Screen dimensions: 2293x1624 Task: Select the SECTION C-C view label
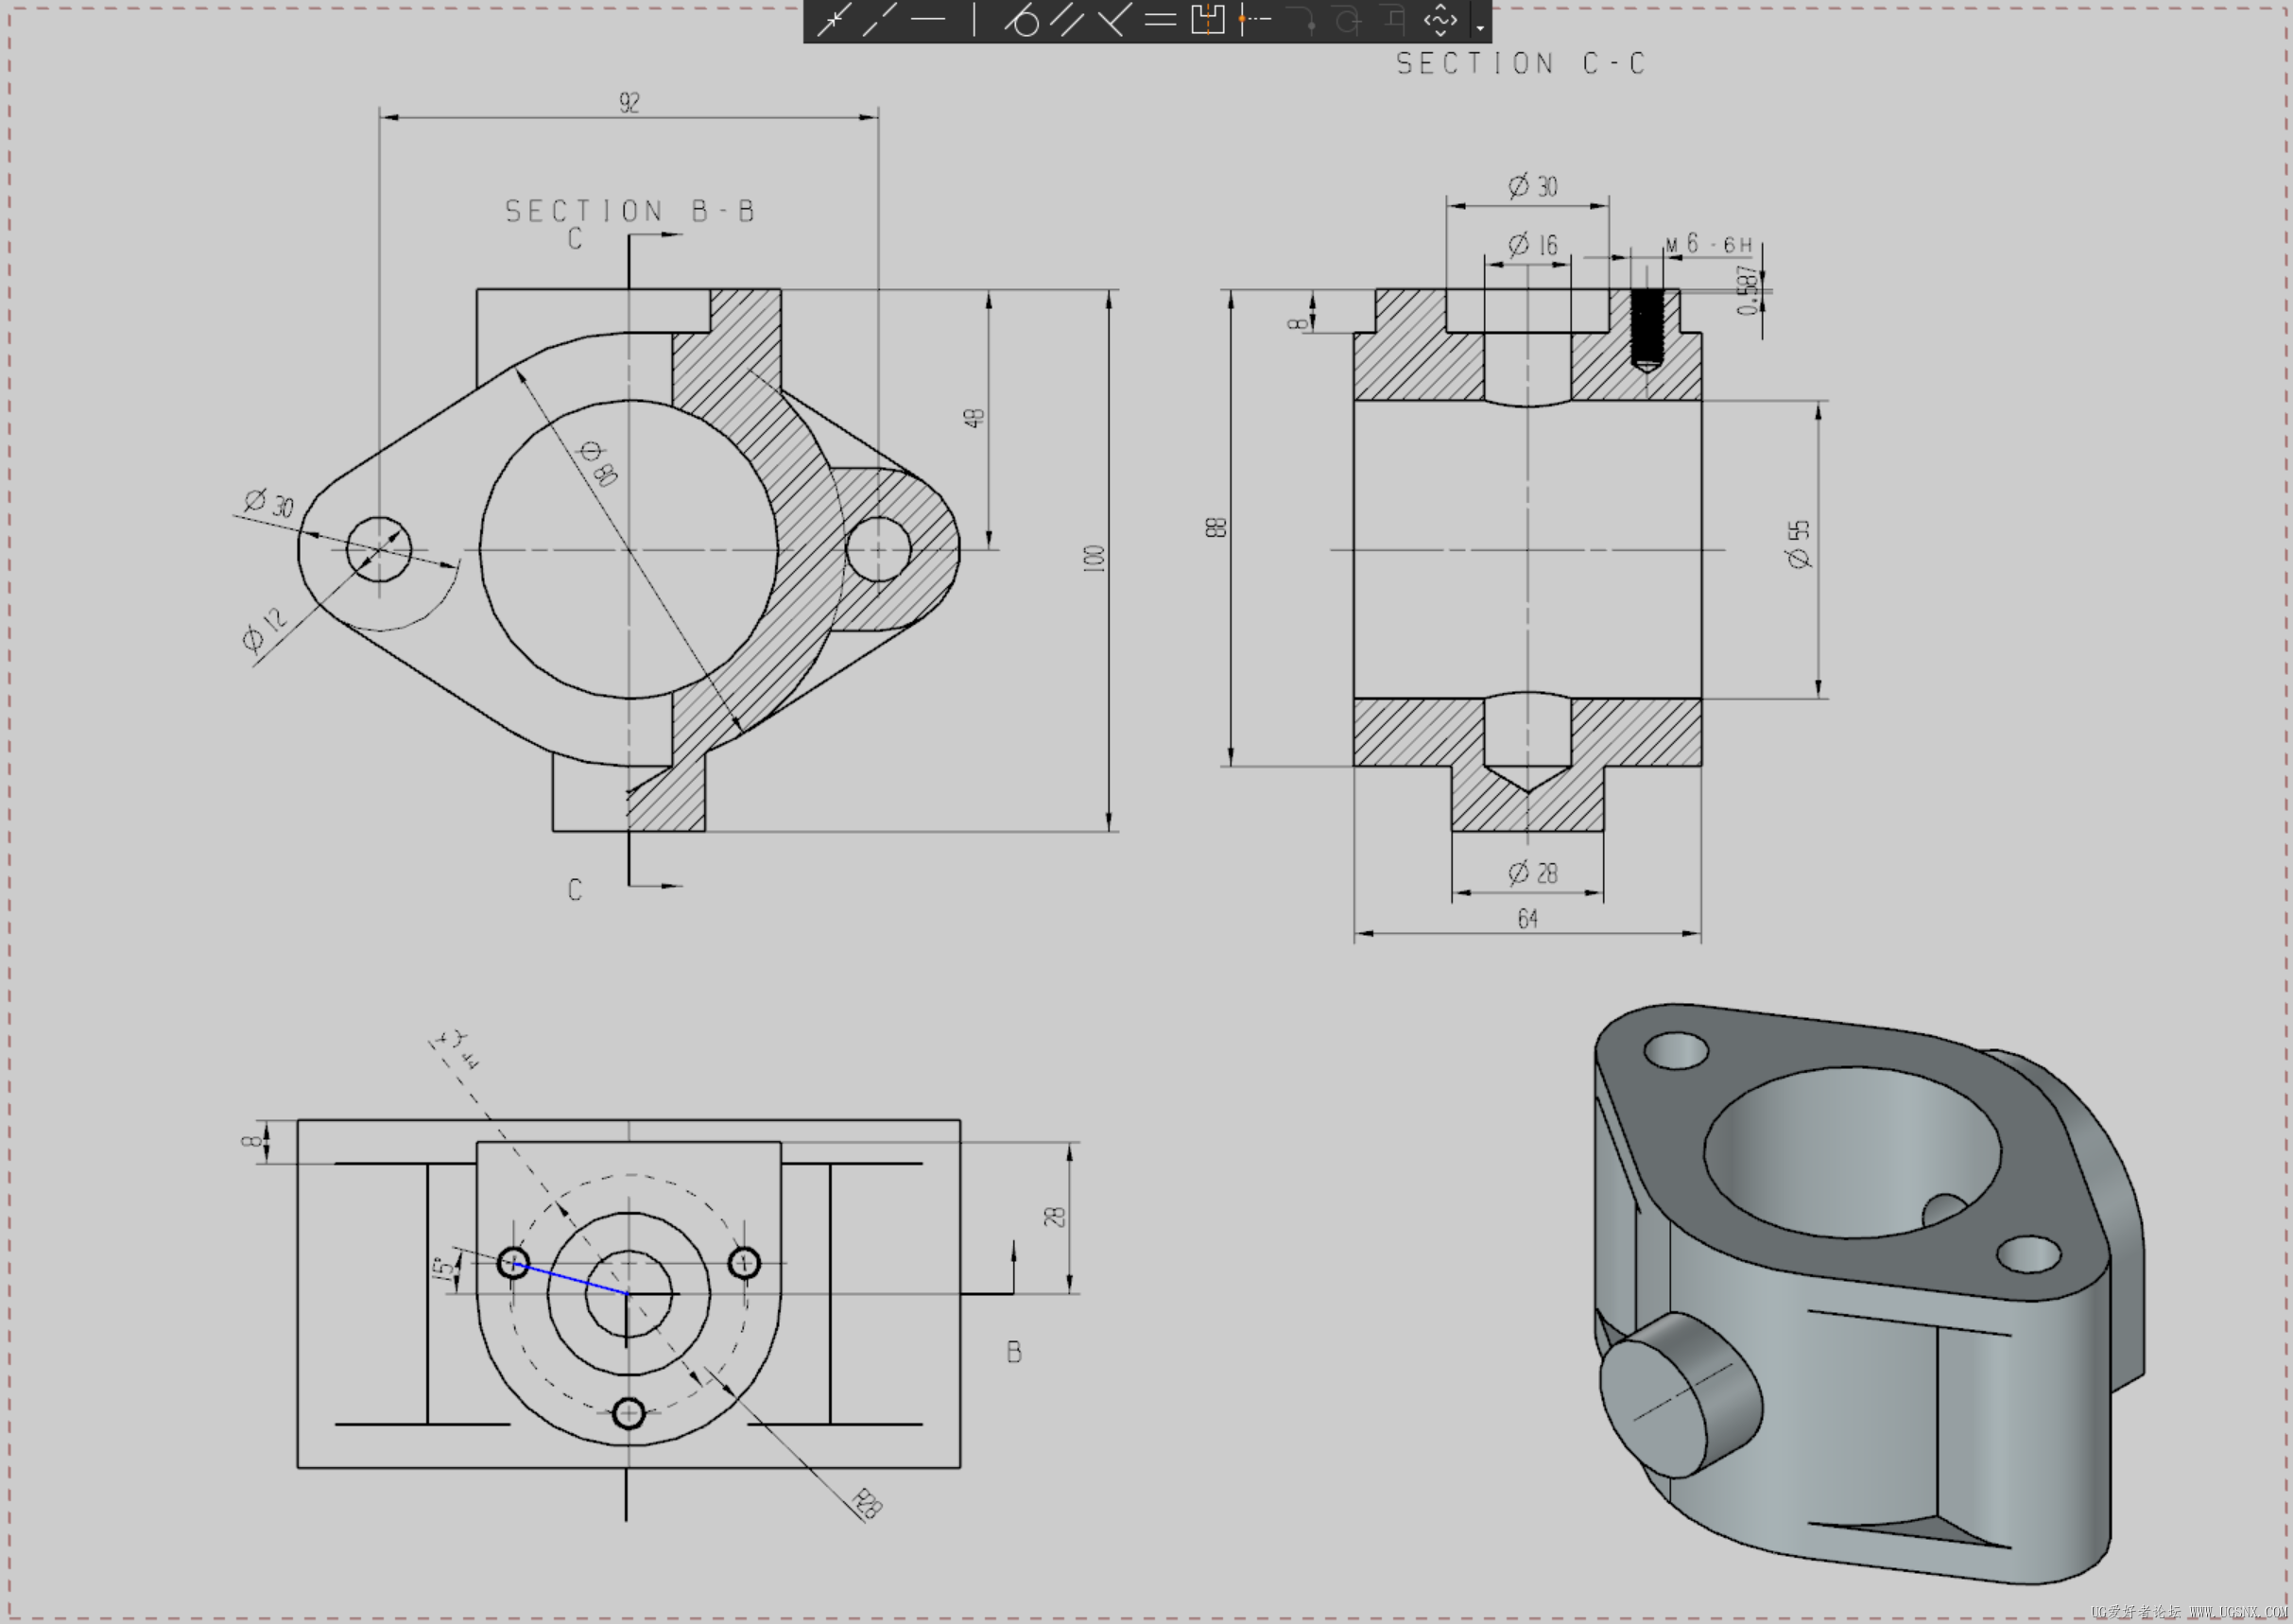1519,64
